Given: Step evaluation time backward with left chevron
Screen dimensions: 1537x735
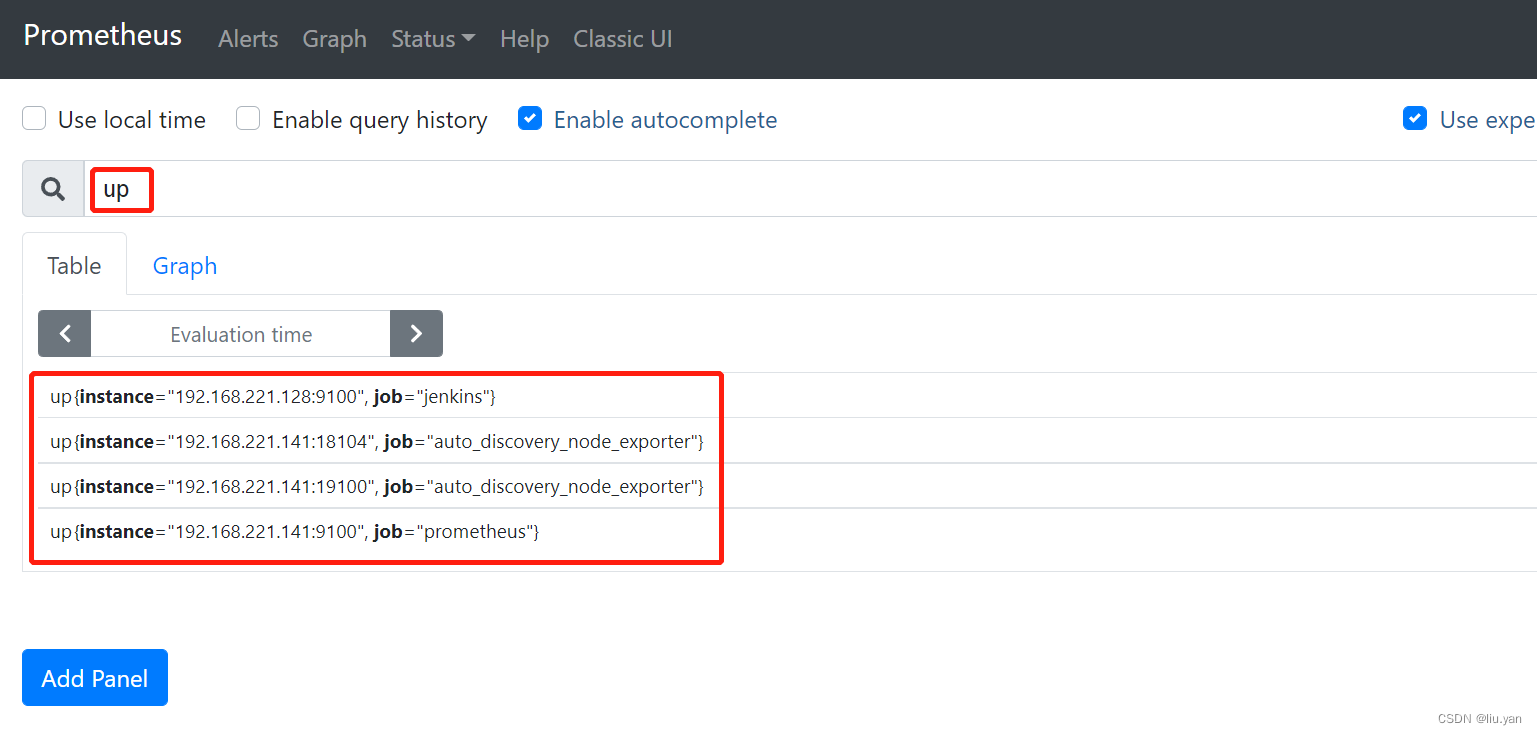Looking at the screenshot, I should [65, 334].
